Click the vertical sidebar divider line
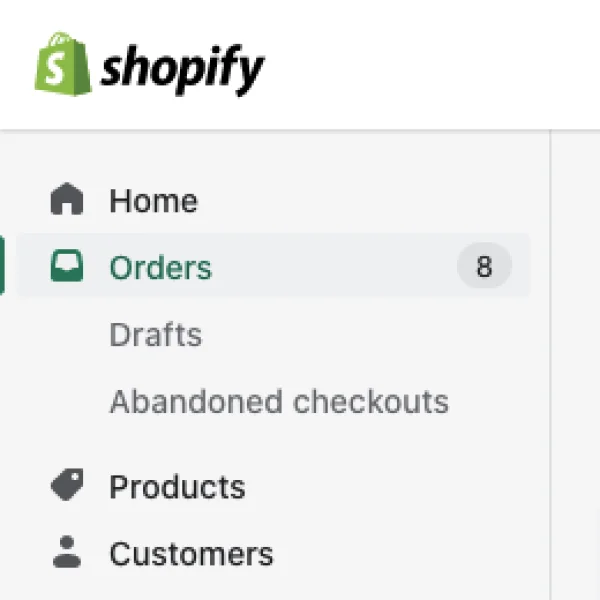Viewport: 600px width, 600px height. pyautogui.click(x=550, y=365)
